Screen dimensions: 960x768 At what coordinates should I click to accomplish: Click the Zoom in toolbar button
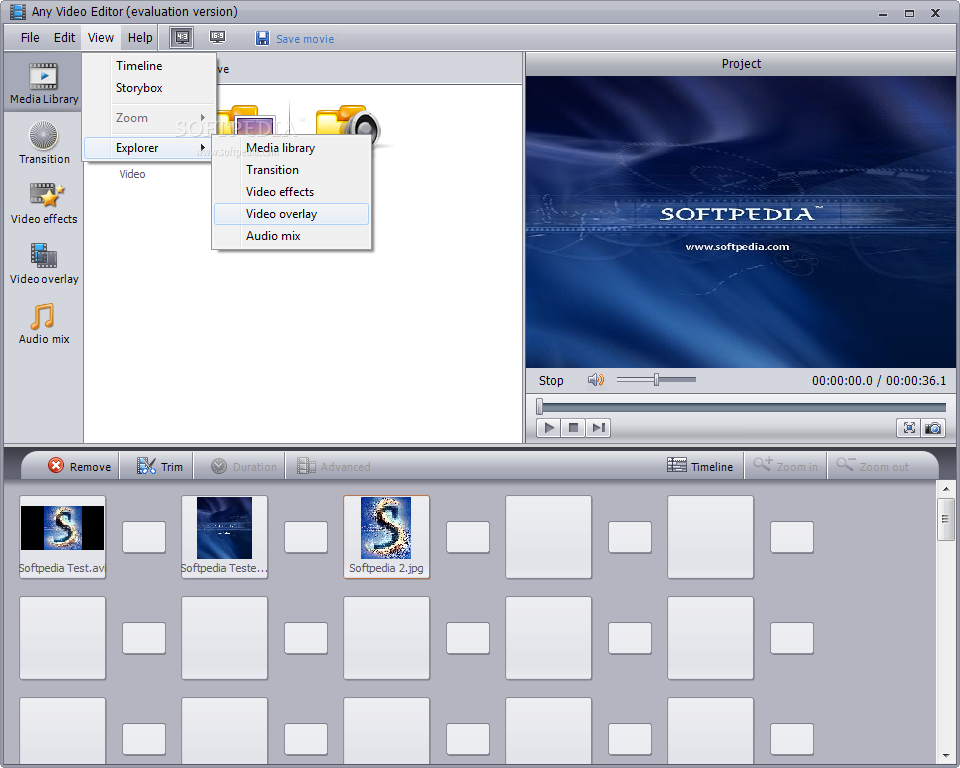786,467
